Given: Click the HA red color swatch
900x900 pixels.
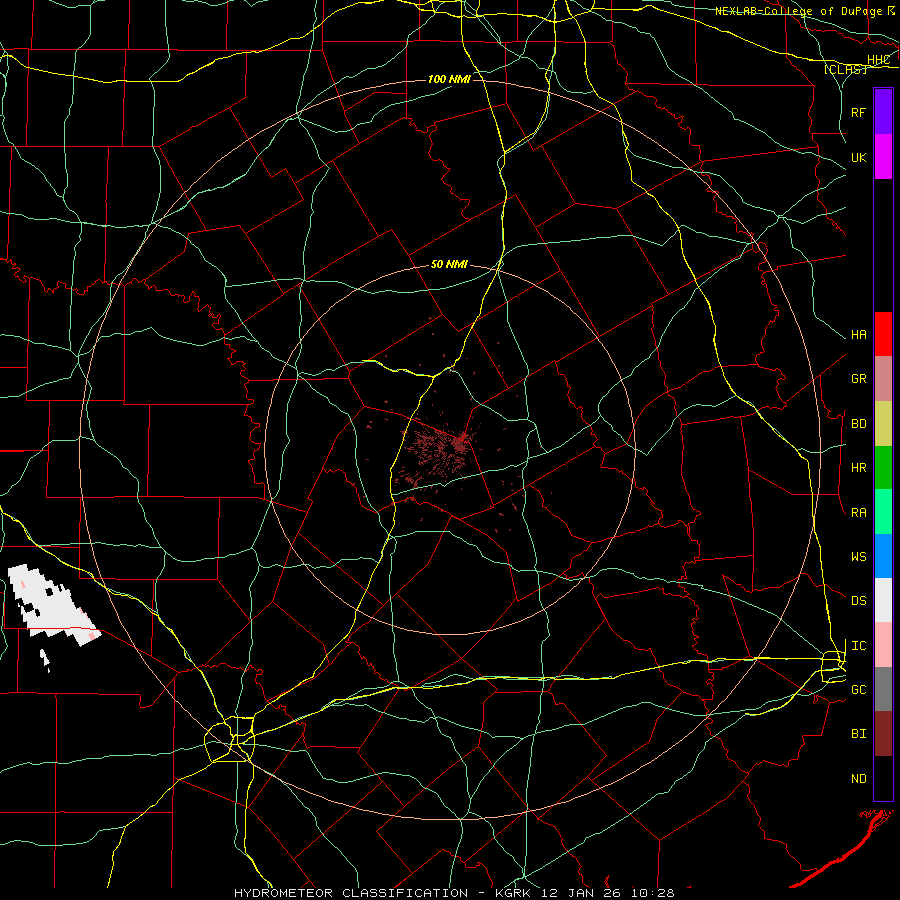Looking at the screenshot, I should click(x=883, y=334).
